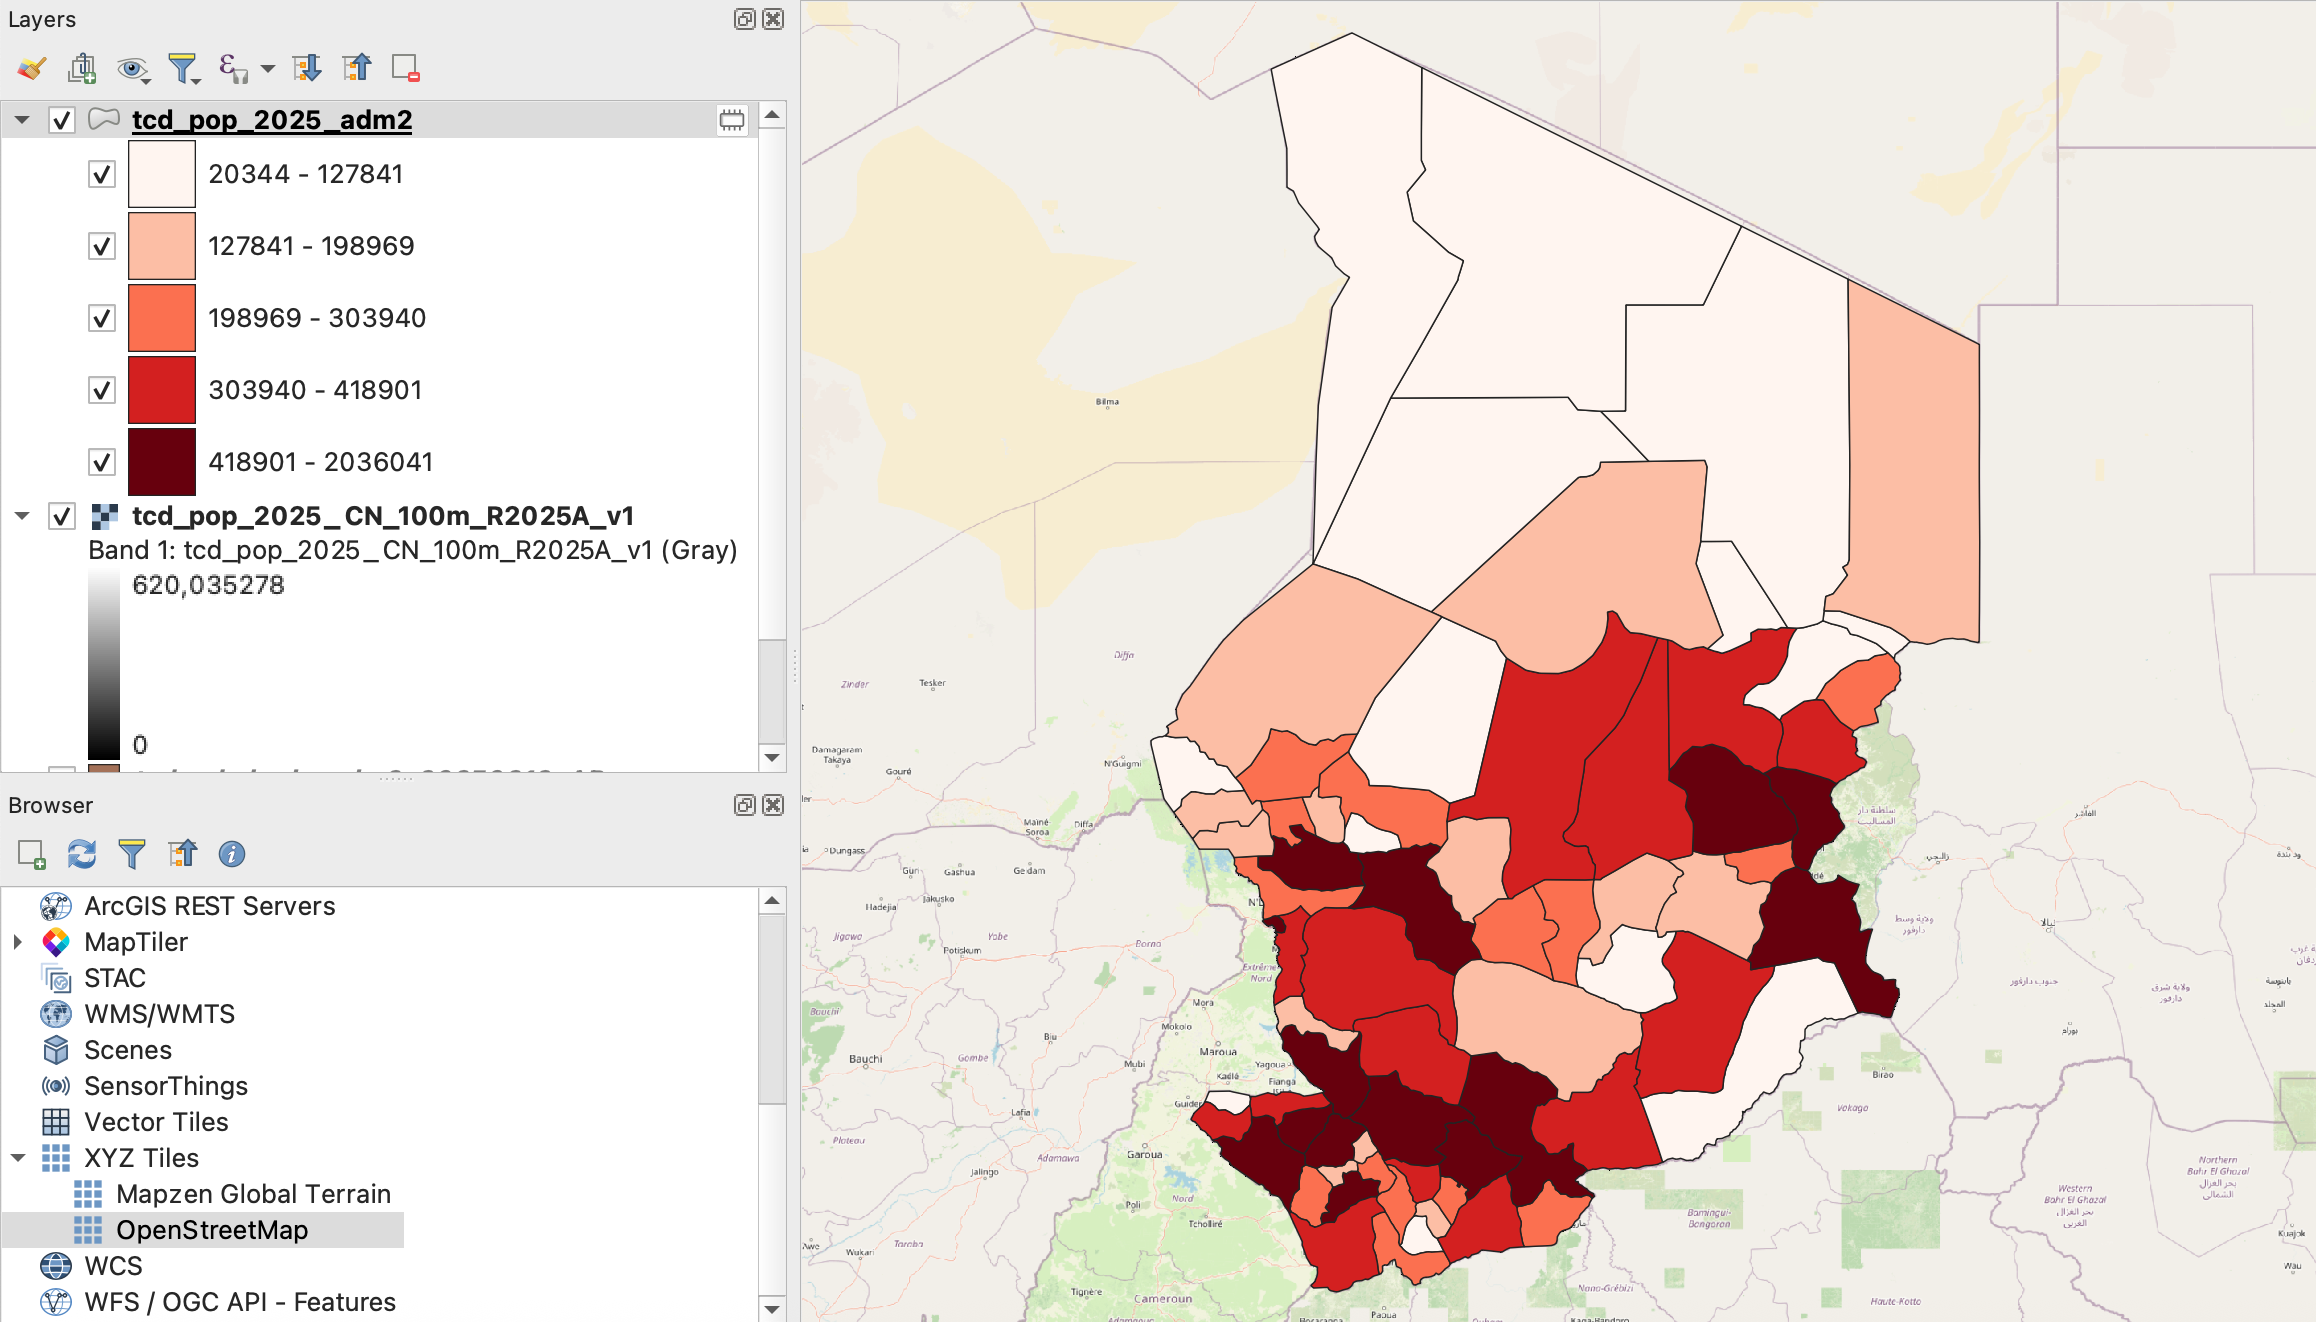Screen dimensions: 2316x1322
Task: Click the 418901 - 2036041 dark red swatch
Action: point(162,462)
